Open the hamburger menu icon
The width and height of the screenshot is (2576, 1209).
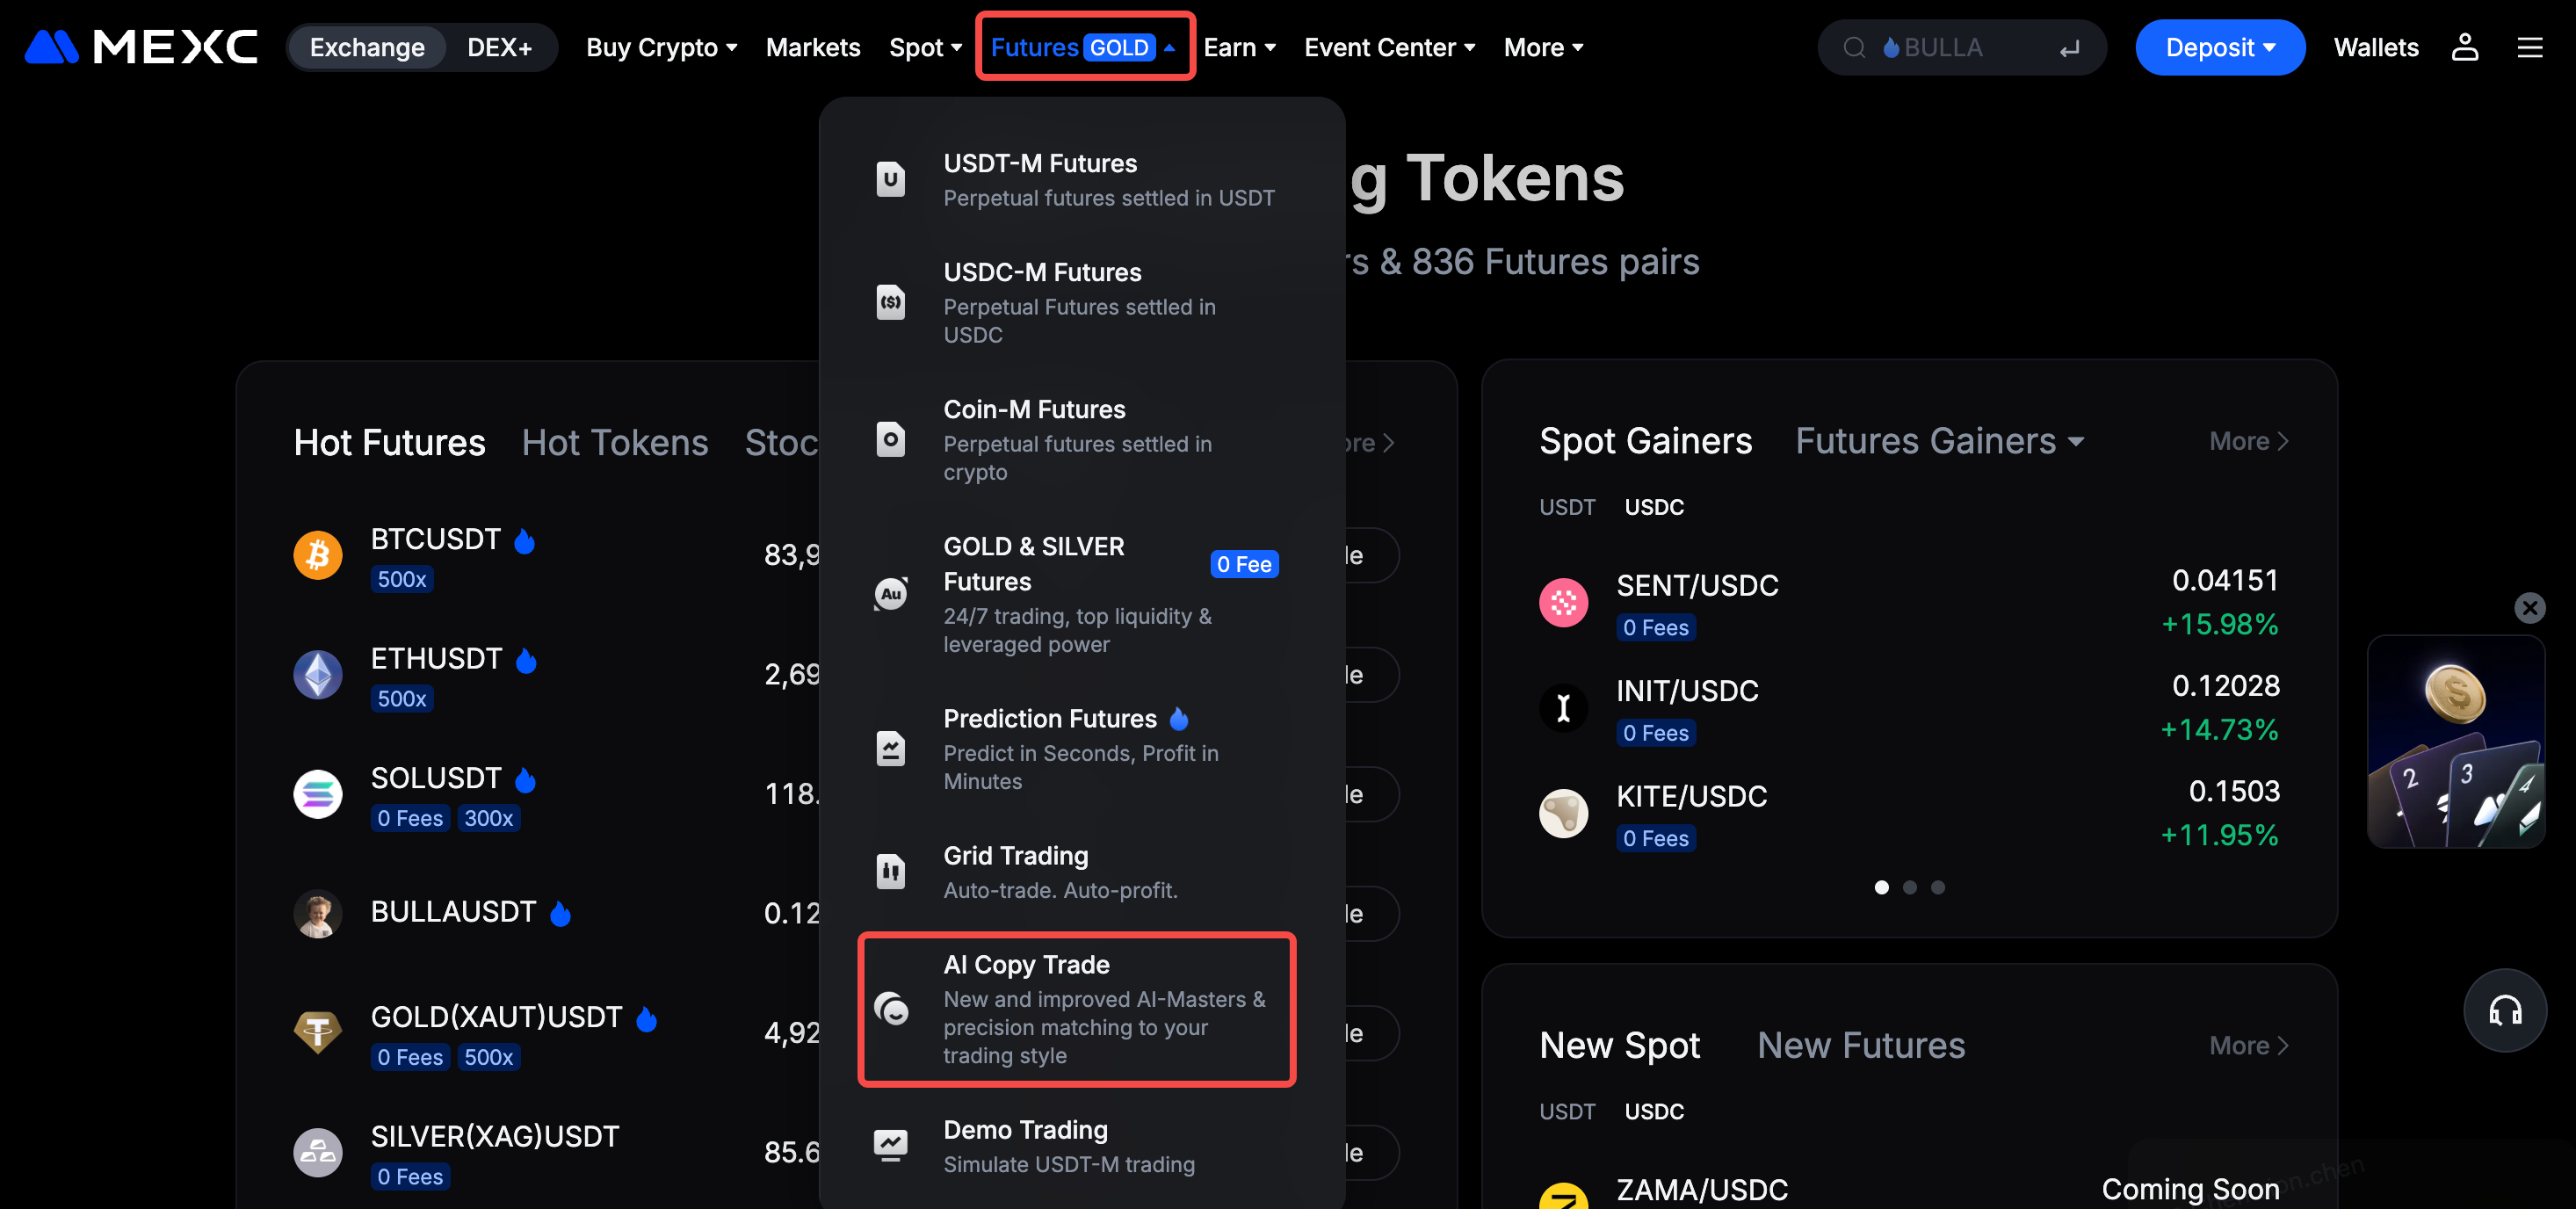(x=2529, y=47)
